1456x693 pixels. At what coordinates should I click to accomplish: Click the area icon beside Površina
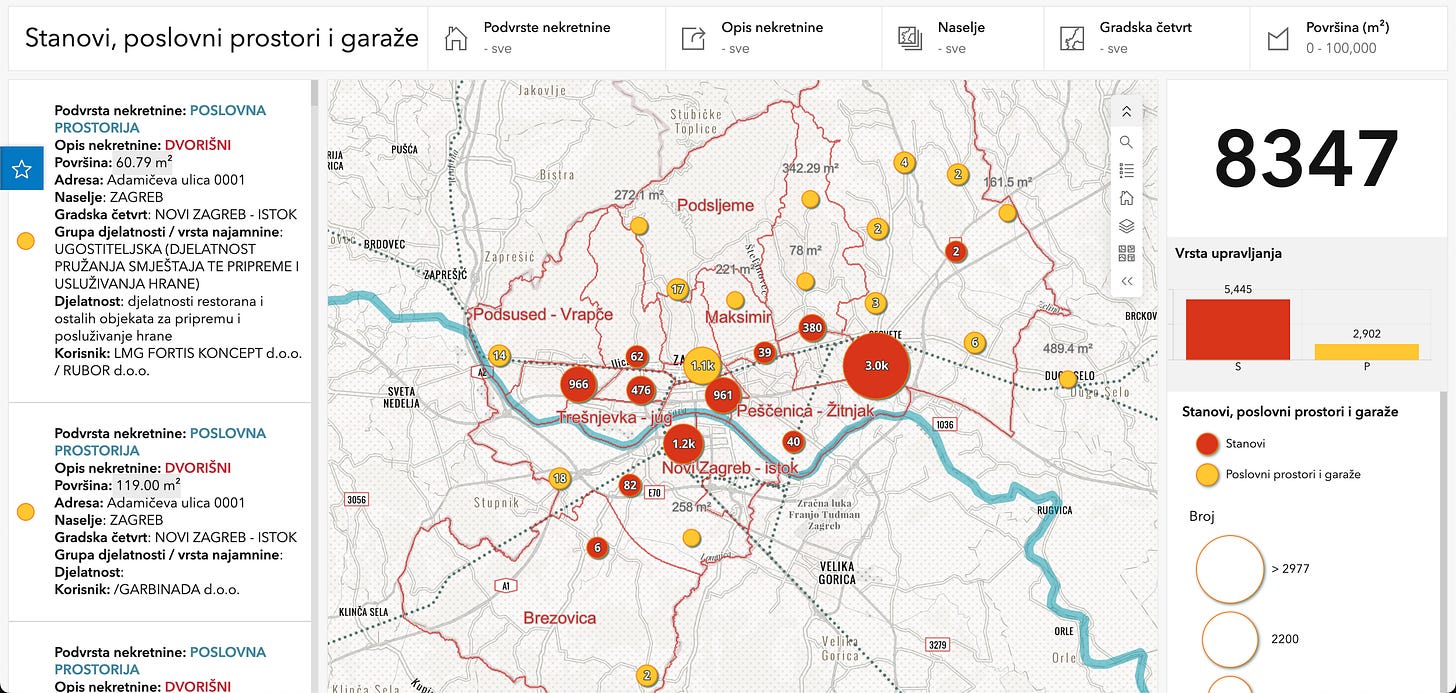tap(1277, 39)
